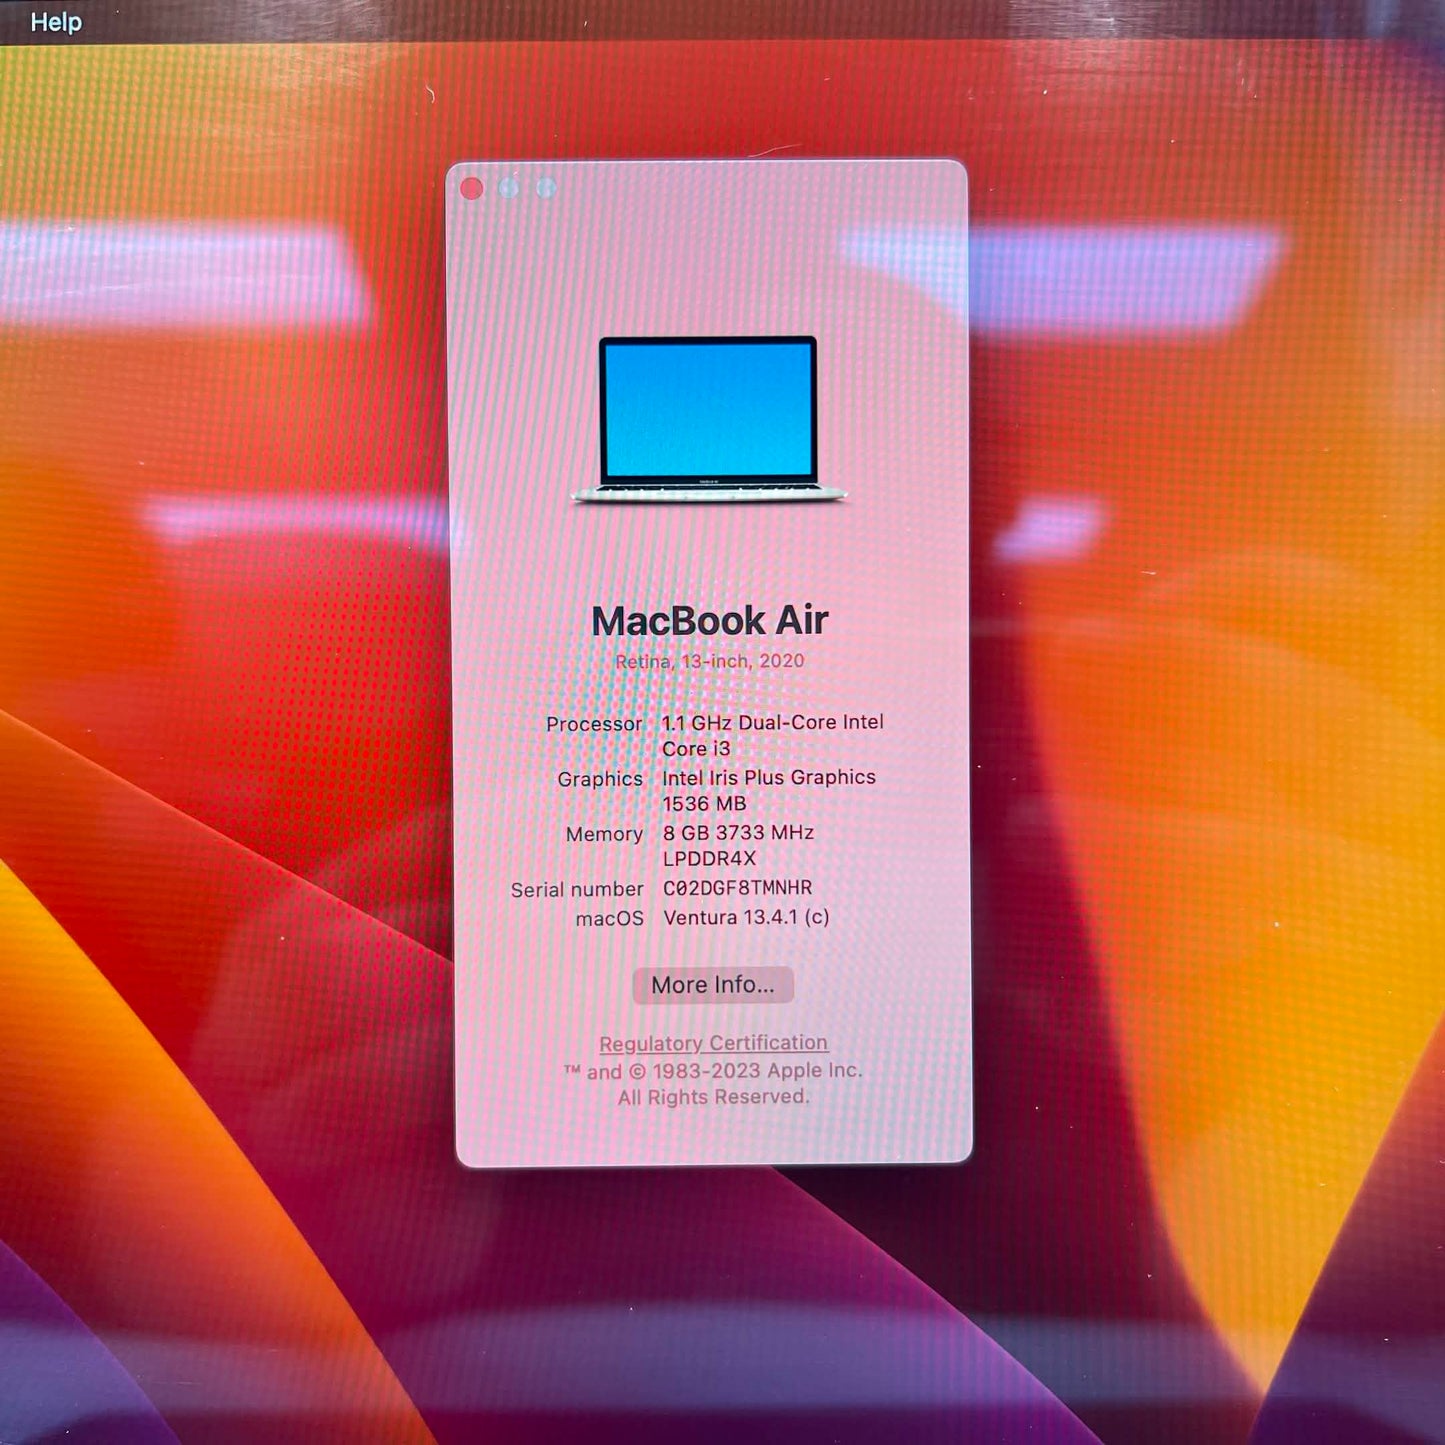1445x1445 pixels.
Task: Click the "All Rights Reserved." text
Action: [x=713, y=1097]
